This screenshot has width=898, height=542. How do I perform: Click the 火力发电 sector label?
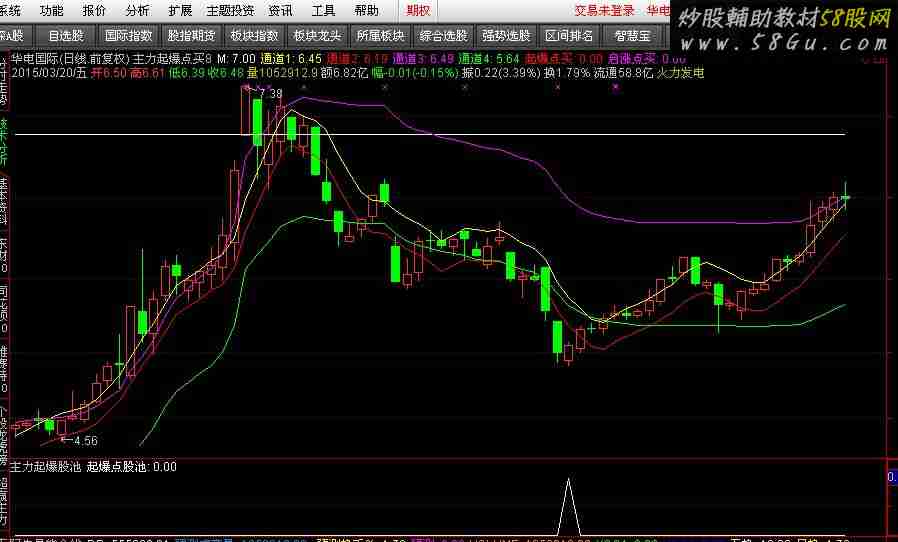pos(680,73)
